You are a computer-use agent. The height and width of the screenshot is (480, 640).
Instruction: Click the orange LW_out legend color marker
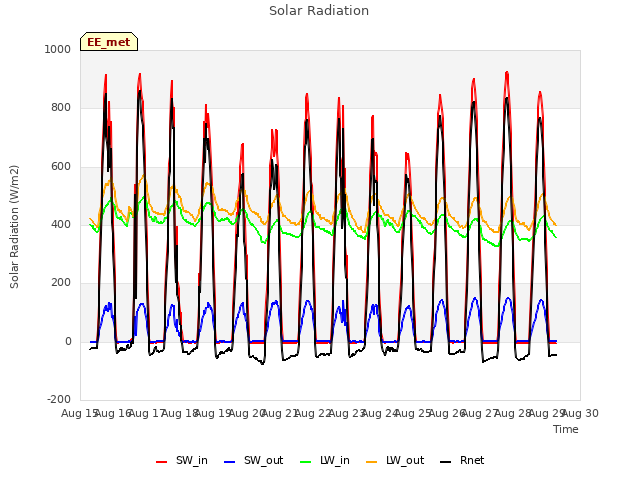pos(372,462)
